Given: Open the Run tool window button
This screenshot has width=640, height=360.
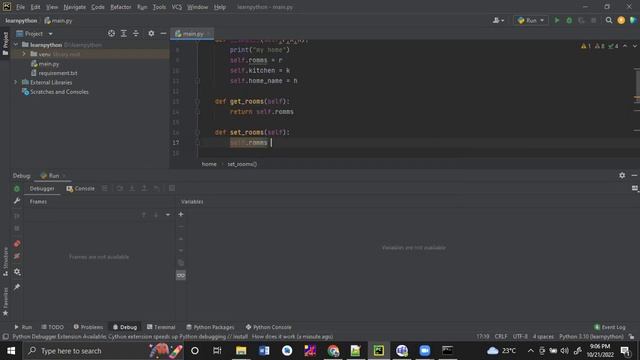Looking at the screenshot, I should 23,327.
